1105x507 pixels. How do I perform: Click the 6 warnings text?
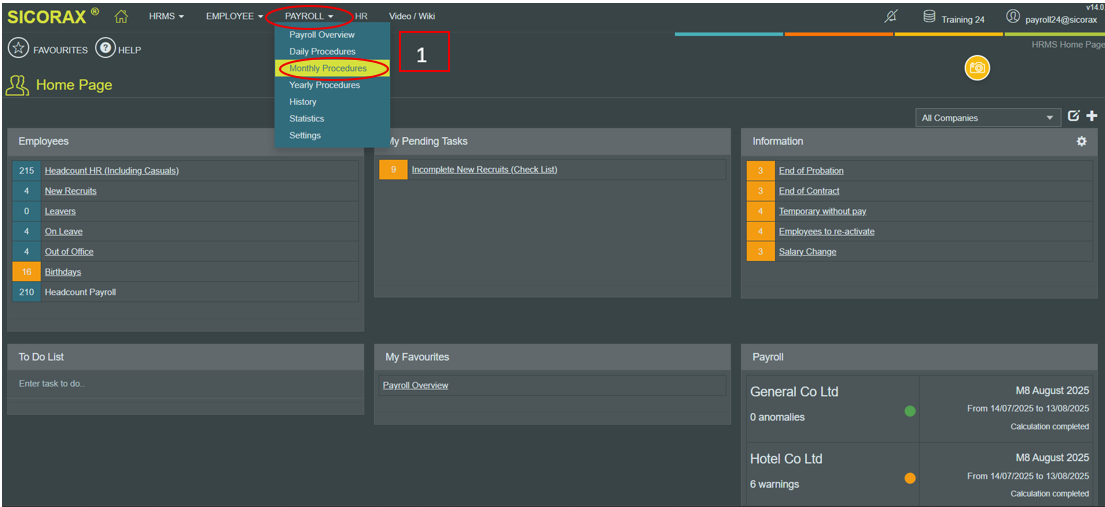[x=774, y=484]
